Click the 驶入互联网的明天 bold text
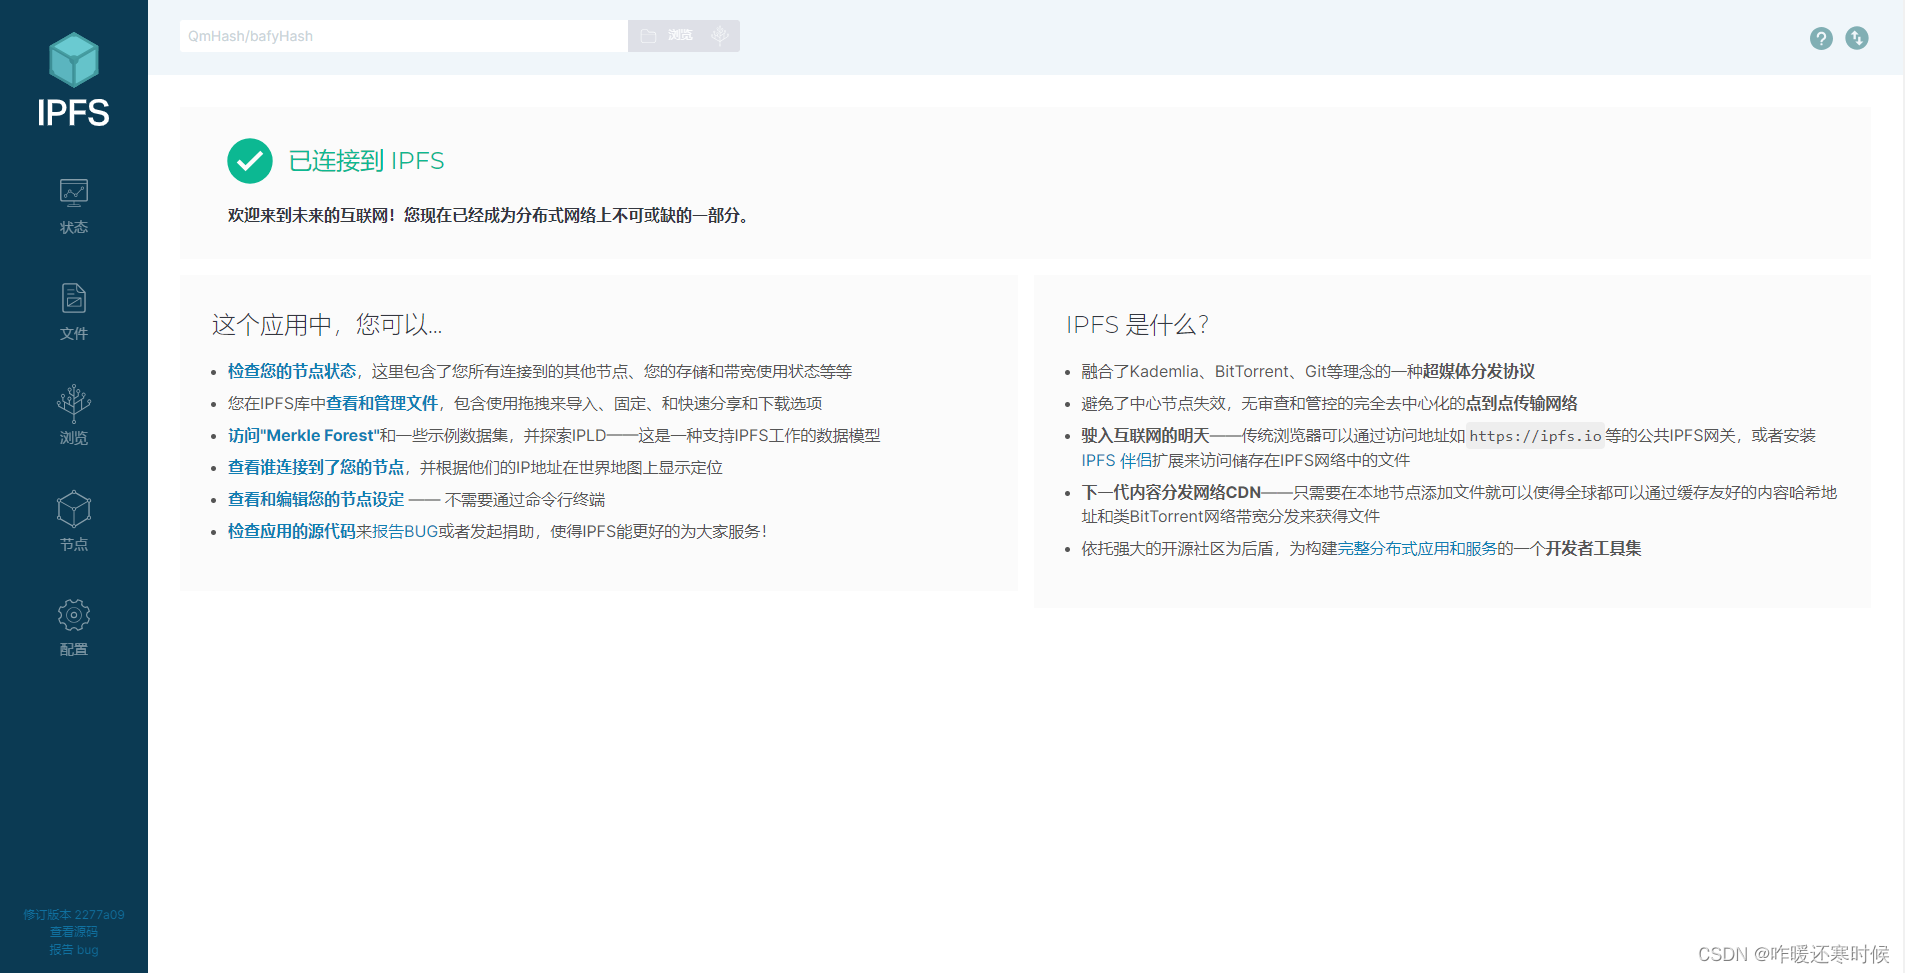Image resolution: width=1905 pixels, height=973 pixels. coord(1145,435)
